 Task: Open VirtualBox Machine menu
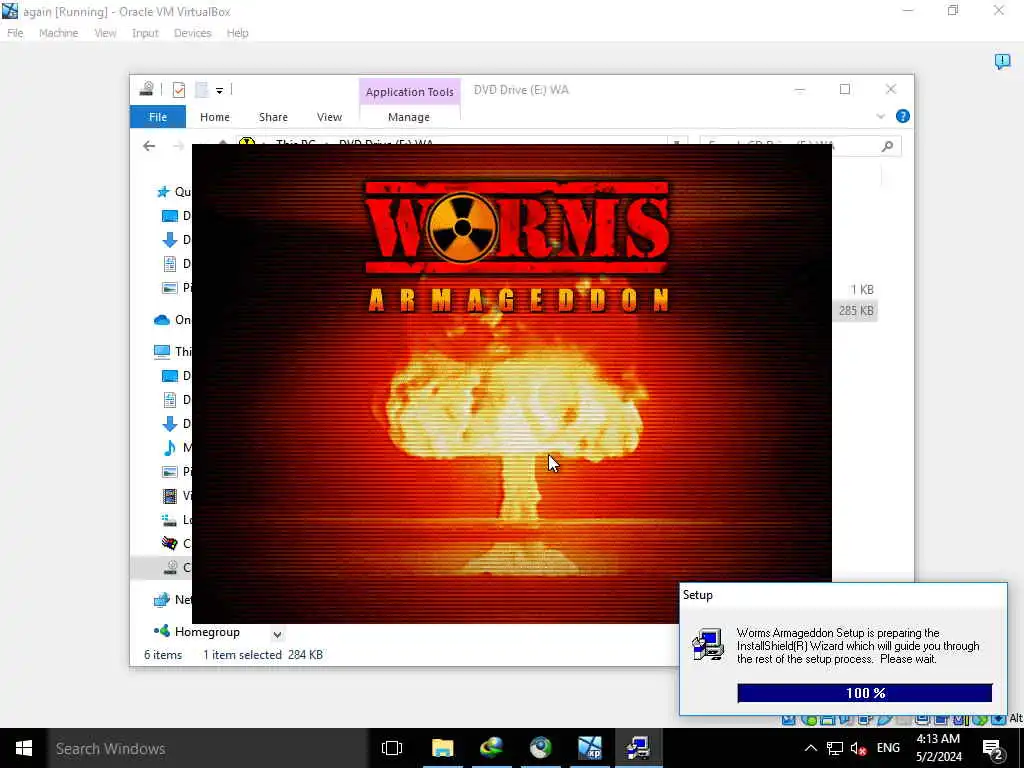(x=58, y=33)
